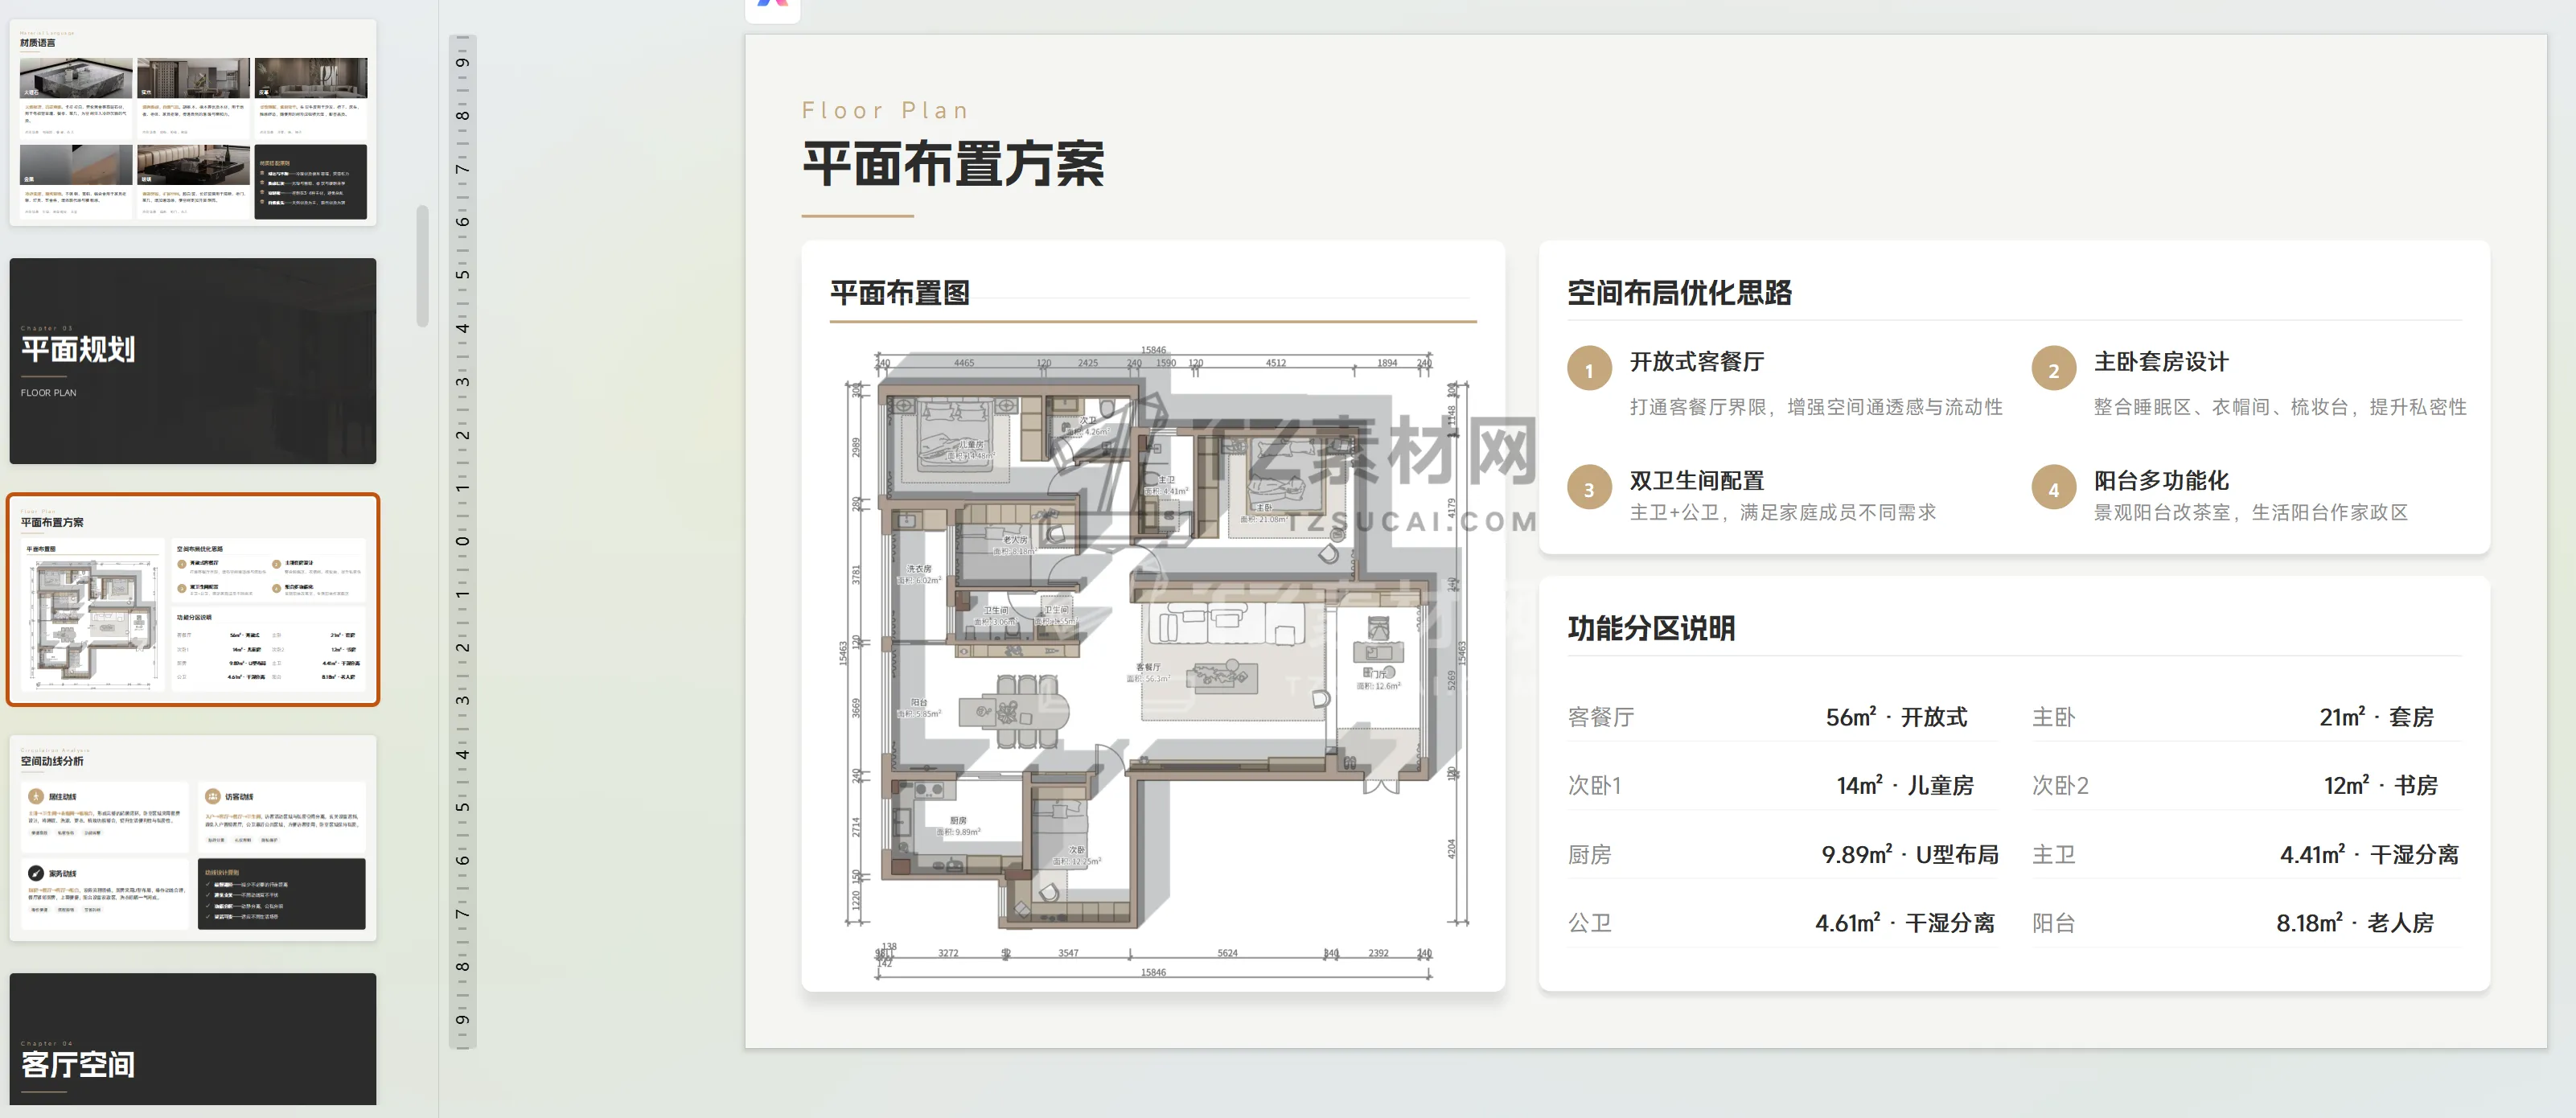This screenshot has width=2576, height=1118.
Task: Click the 空间布局优化思路 heading
Action: point(1679,293)
